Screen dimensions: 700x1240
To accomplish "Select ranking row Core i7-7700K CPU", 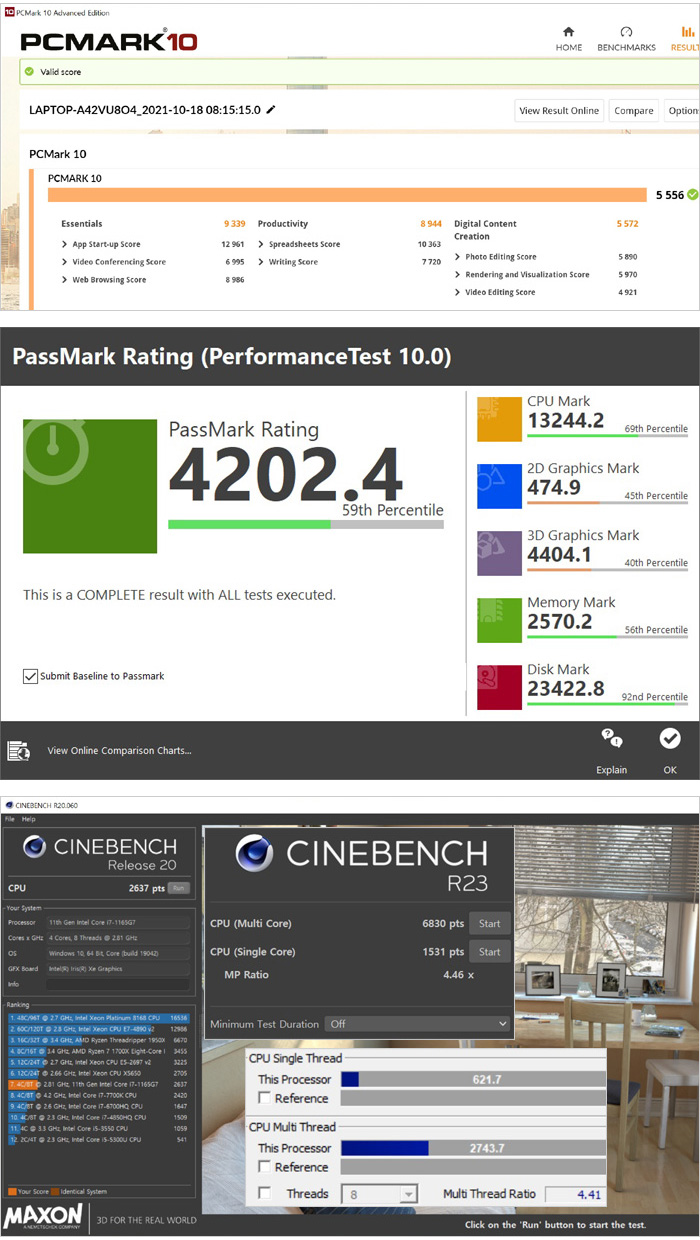I will pyautogui.click(x=99, y=1095).
